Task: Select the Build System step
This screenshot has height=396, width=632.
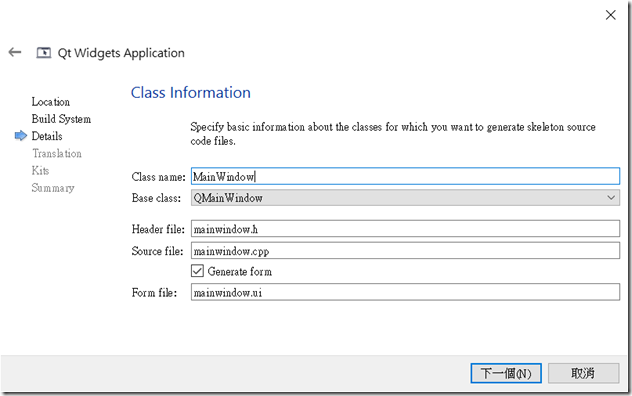Action: pyautogui.click(x=61, y=119)
